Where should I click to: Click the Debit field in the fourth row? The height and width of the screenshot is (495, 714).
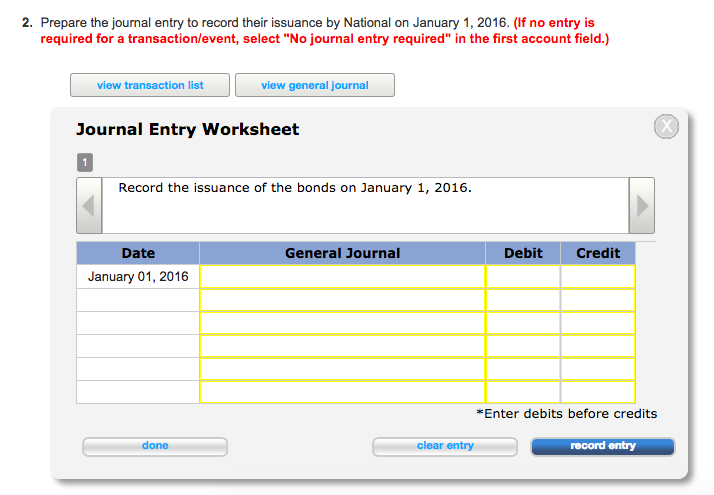[x=523, y=346]
